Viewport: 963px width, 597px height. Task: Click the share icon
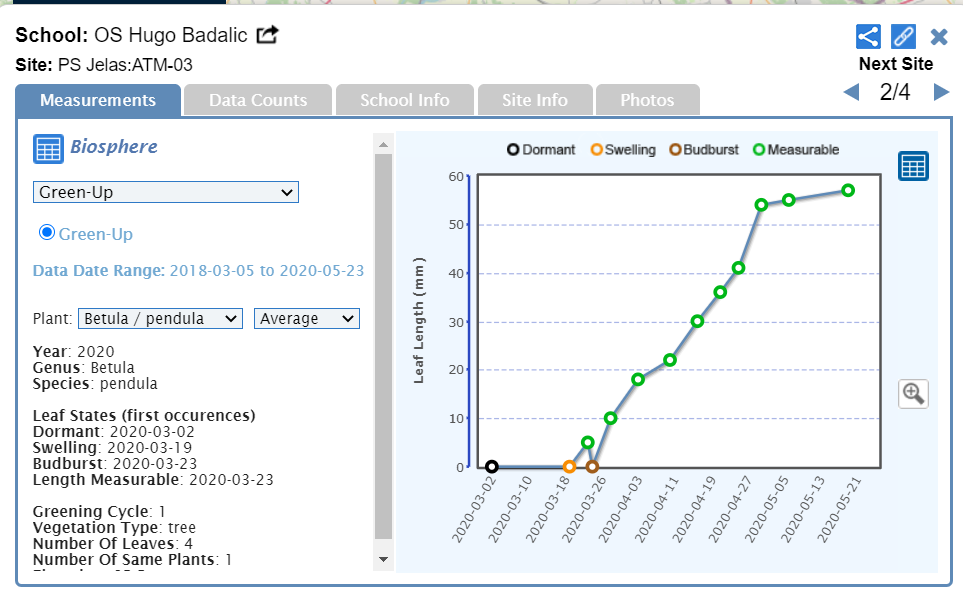click(868, 37)
